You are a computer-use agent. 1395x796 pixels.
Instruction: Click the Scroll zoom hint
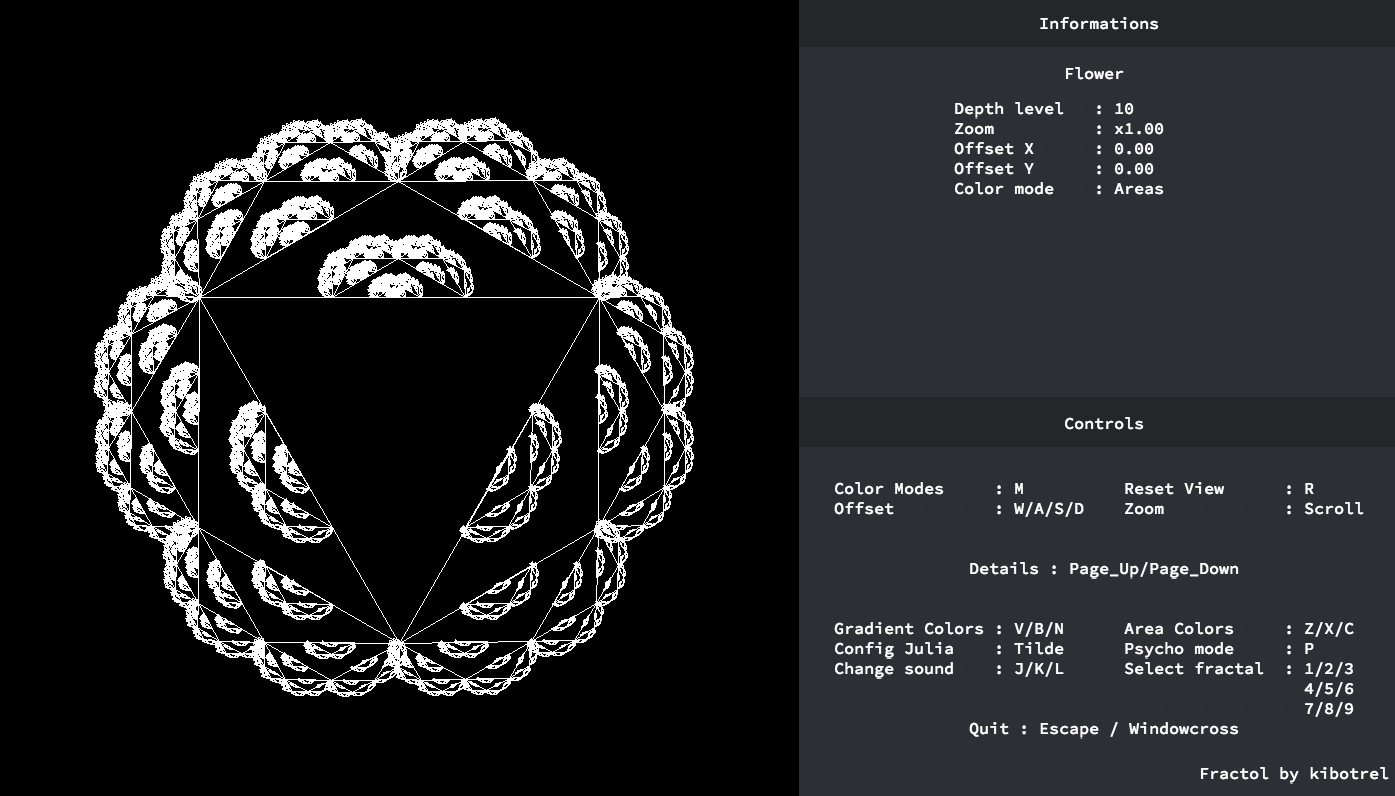pos(1334,508)
